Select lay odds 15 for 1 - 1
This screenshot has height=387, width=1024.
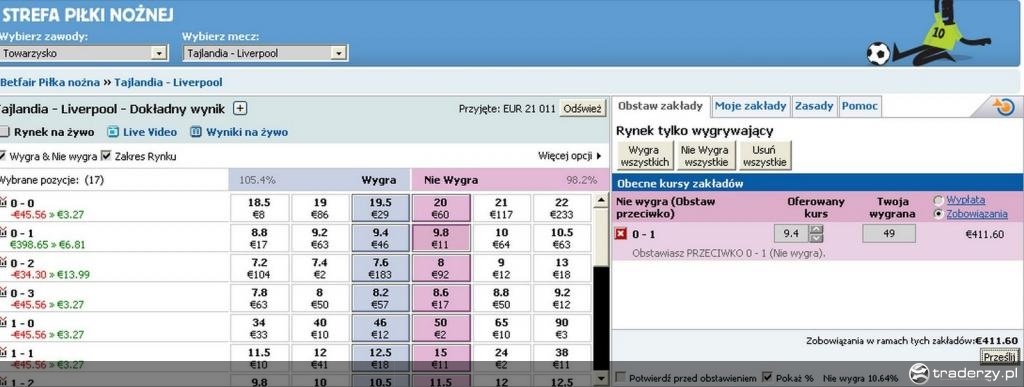(441, 358)
